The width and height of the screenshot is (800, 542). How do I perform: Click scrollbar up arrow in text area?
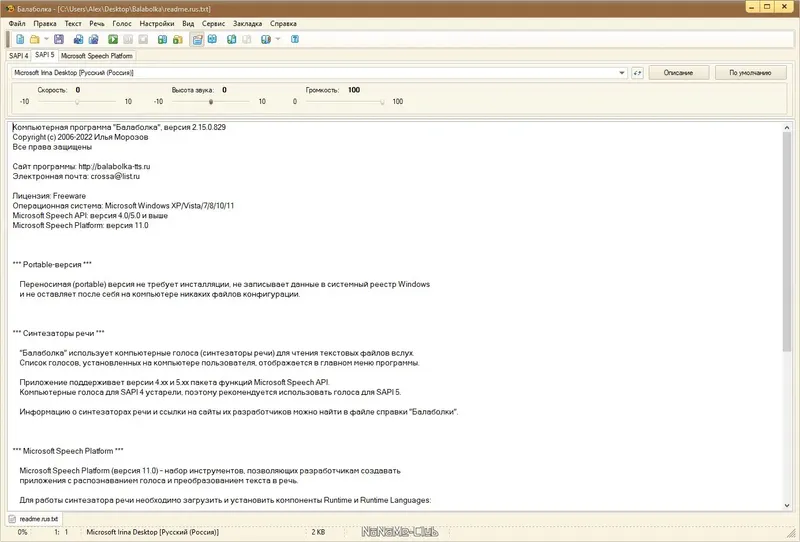pyautogui.click(x=786, y=128)
